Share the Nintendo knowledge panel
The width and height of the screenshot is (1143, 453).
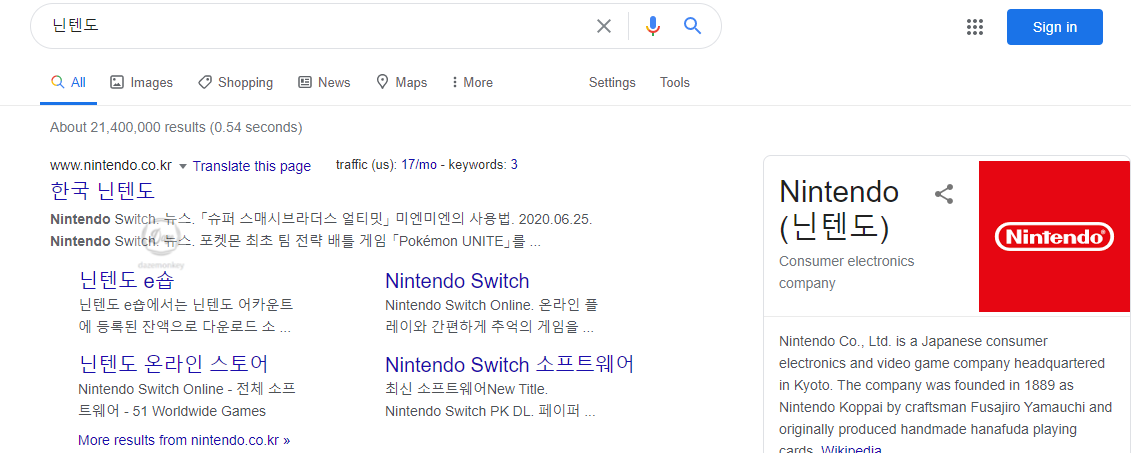pos(944,194)
